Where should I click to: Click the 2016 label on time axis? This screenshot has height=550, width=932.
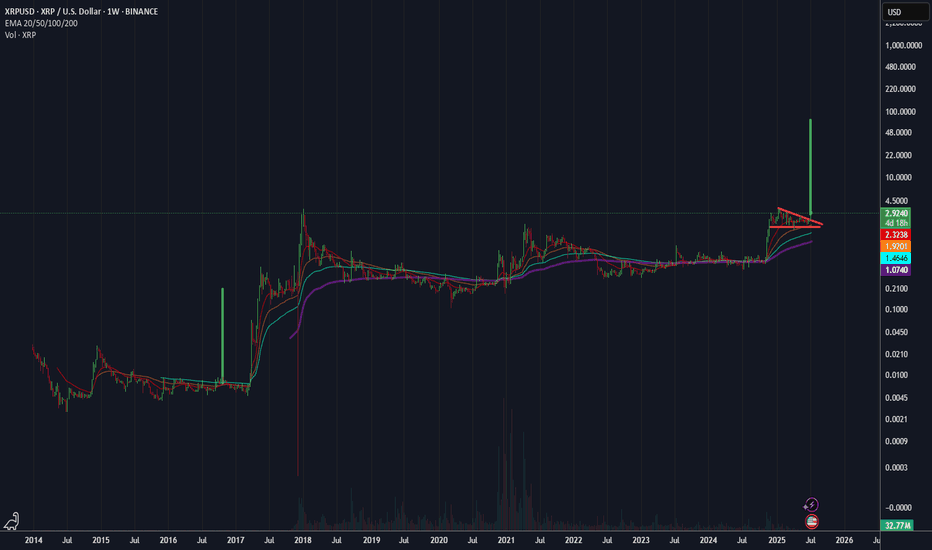pyautogui.click(x=168, y=540)
